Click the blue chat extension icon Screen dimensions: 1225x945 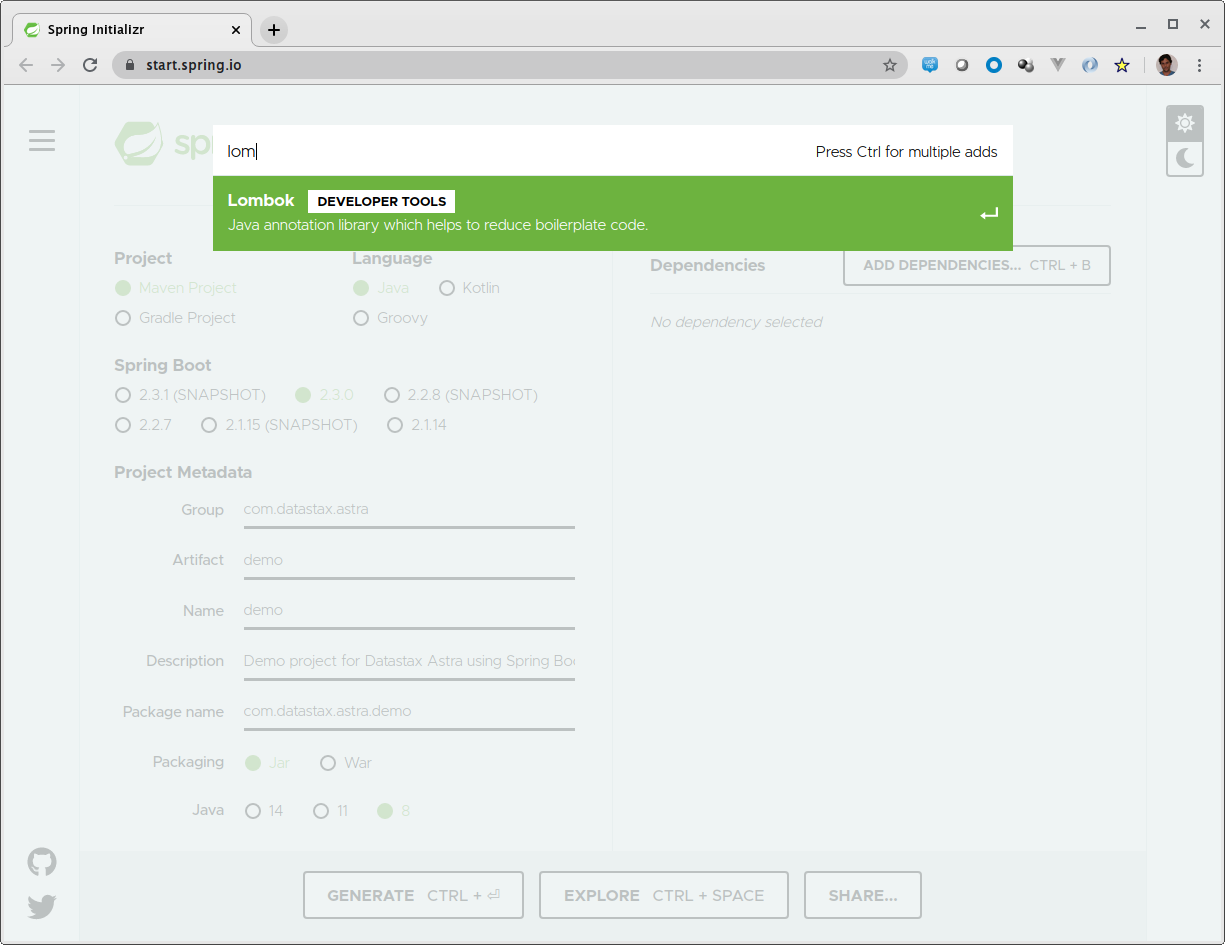[x=930, y=65]
